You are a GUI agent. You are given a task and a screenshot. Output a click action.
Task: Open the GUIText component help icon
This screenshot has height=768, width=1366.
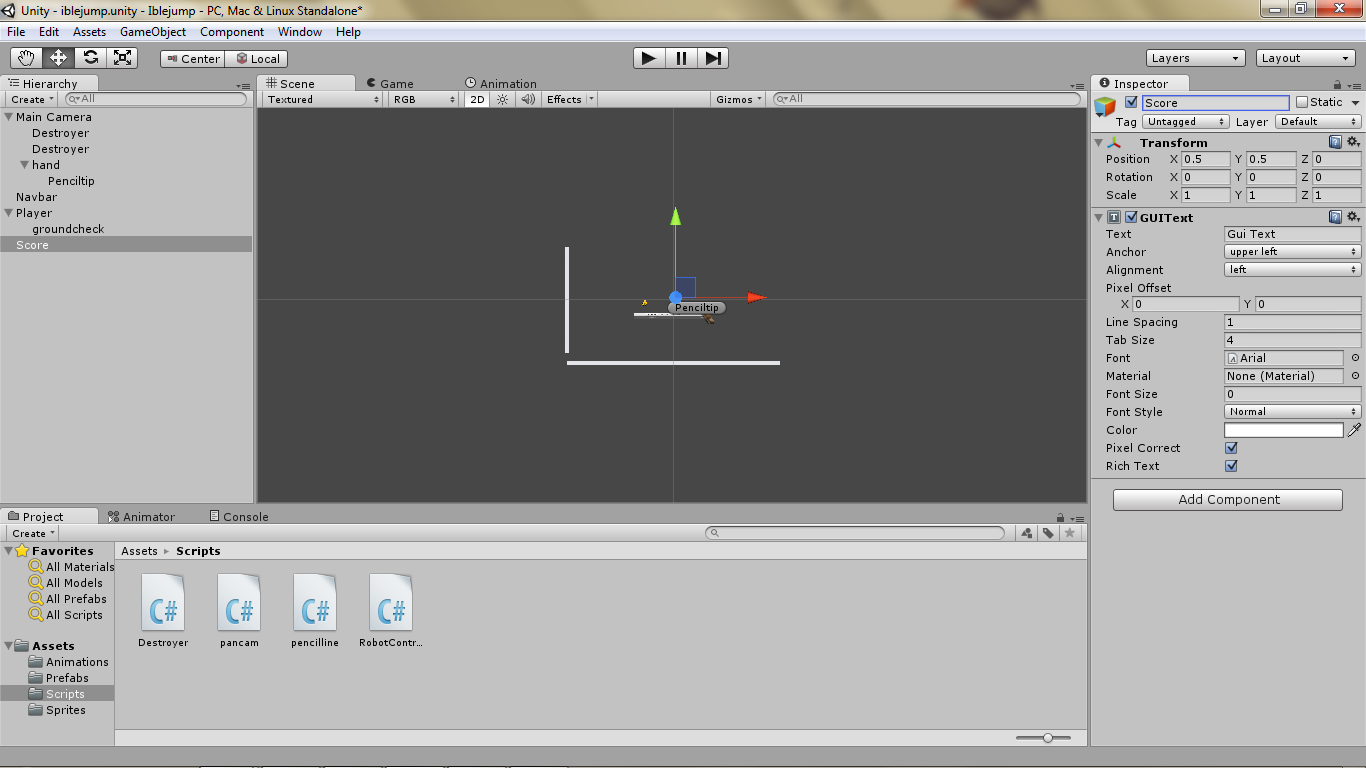1335,217
